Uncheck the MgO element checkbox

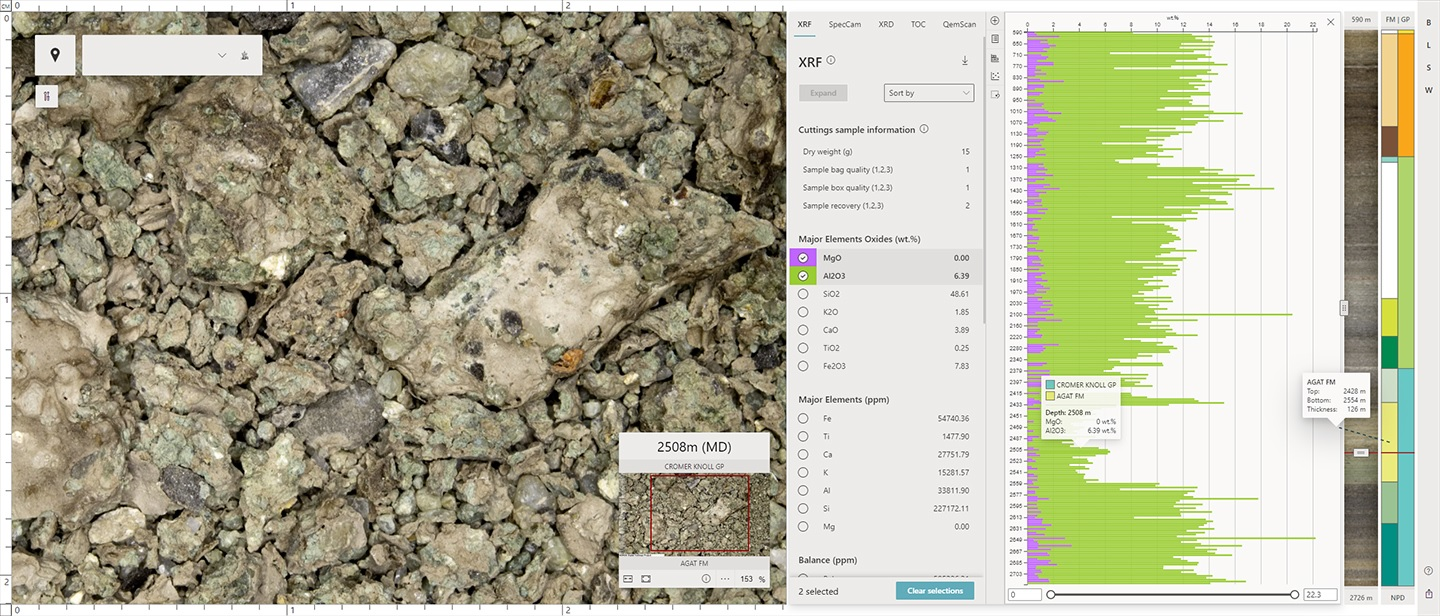[x=803, y=257]
